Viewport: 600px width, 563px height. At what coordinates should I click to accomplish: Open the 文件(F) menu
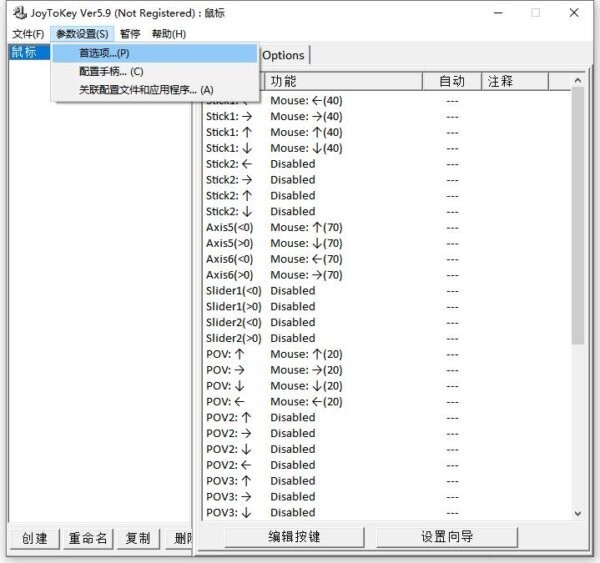(x=28, y=34)
